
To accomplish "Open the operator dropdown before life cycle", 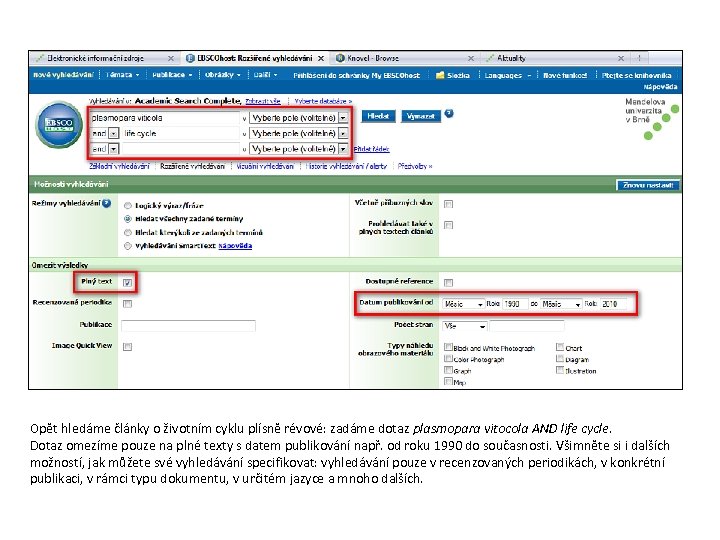I will pyautogui.click(x=105, y=134).
